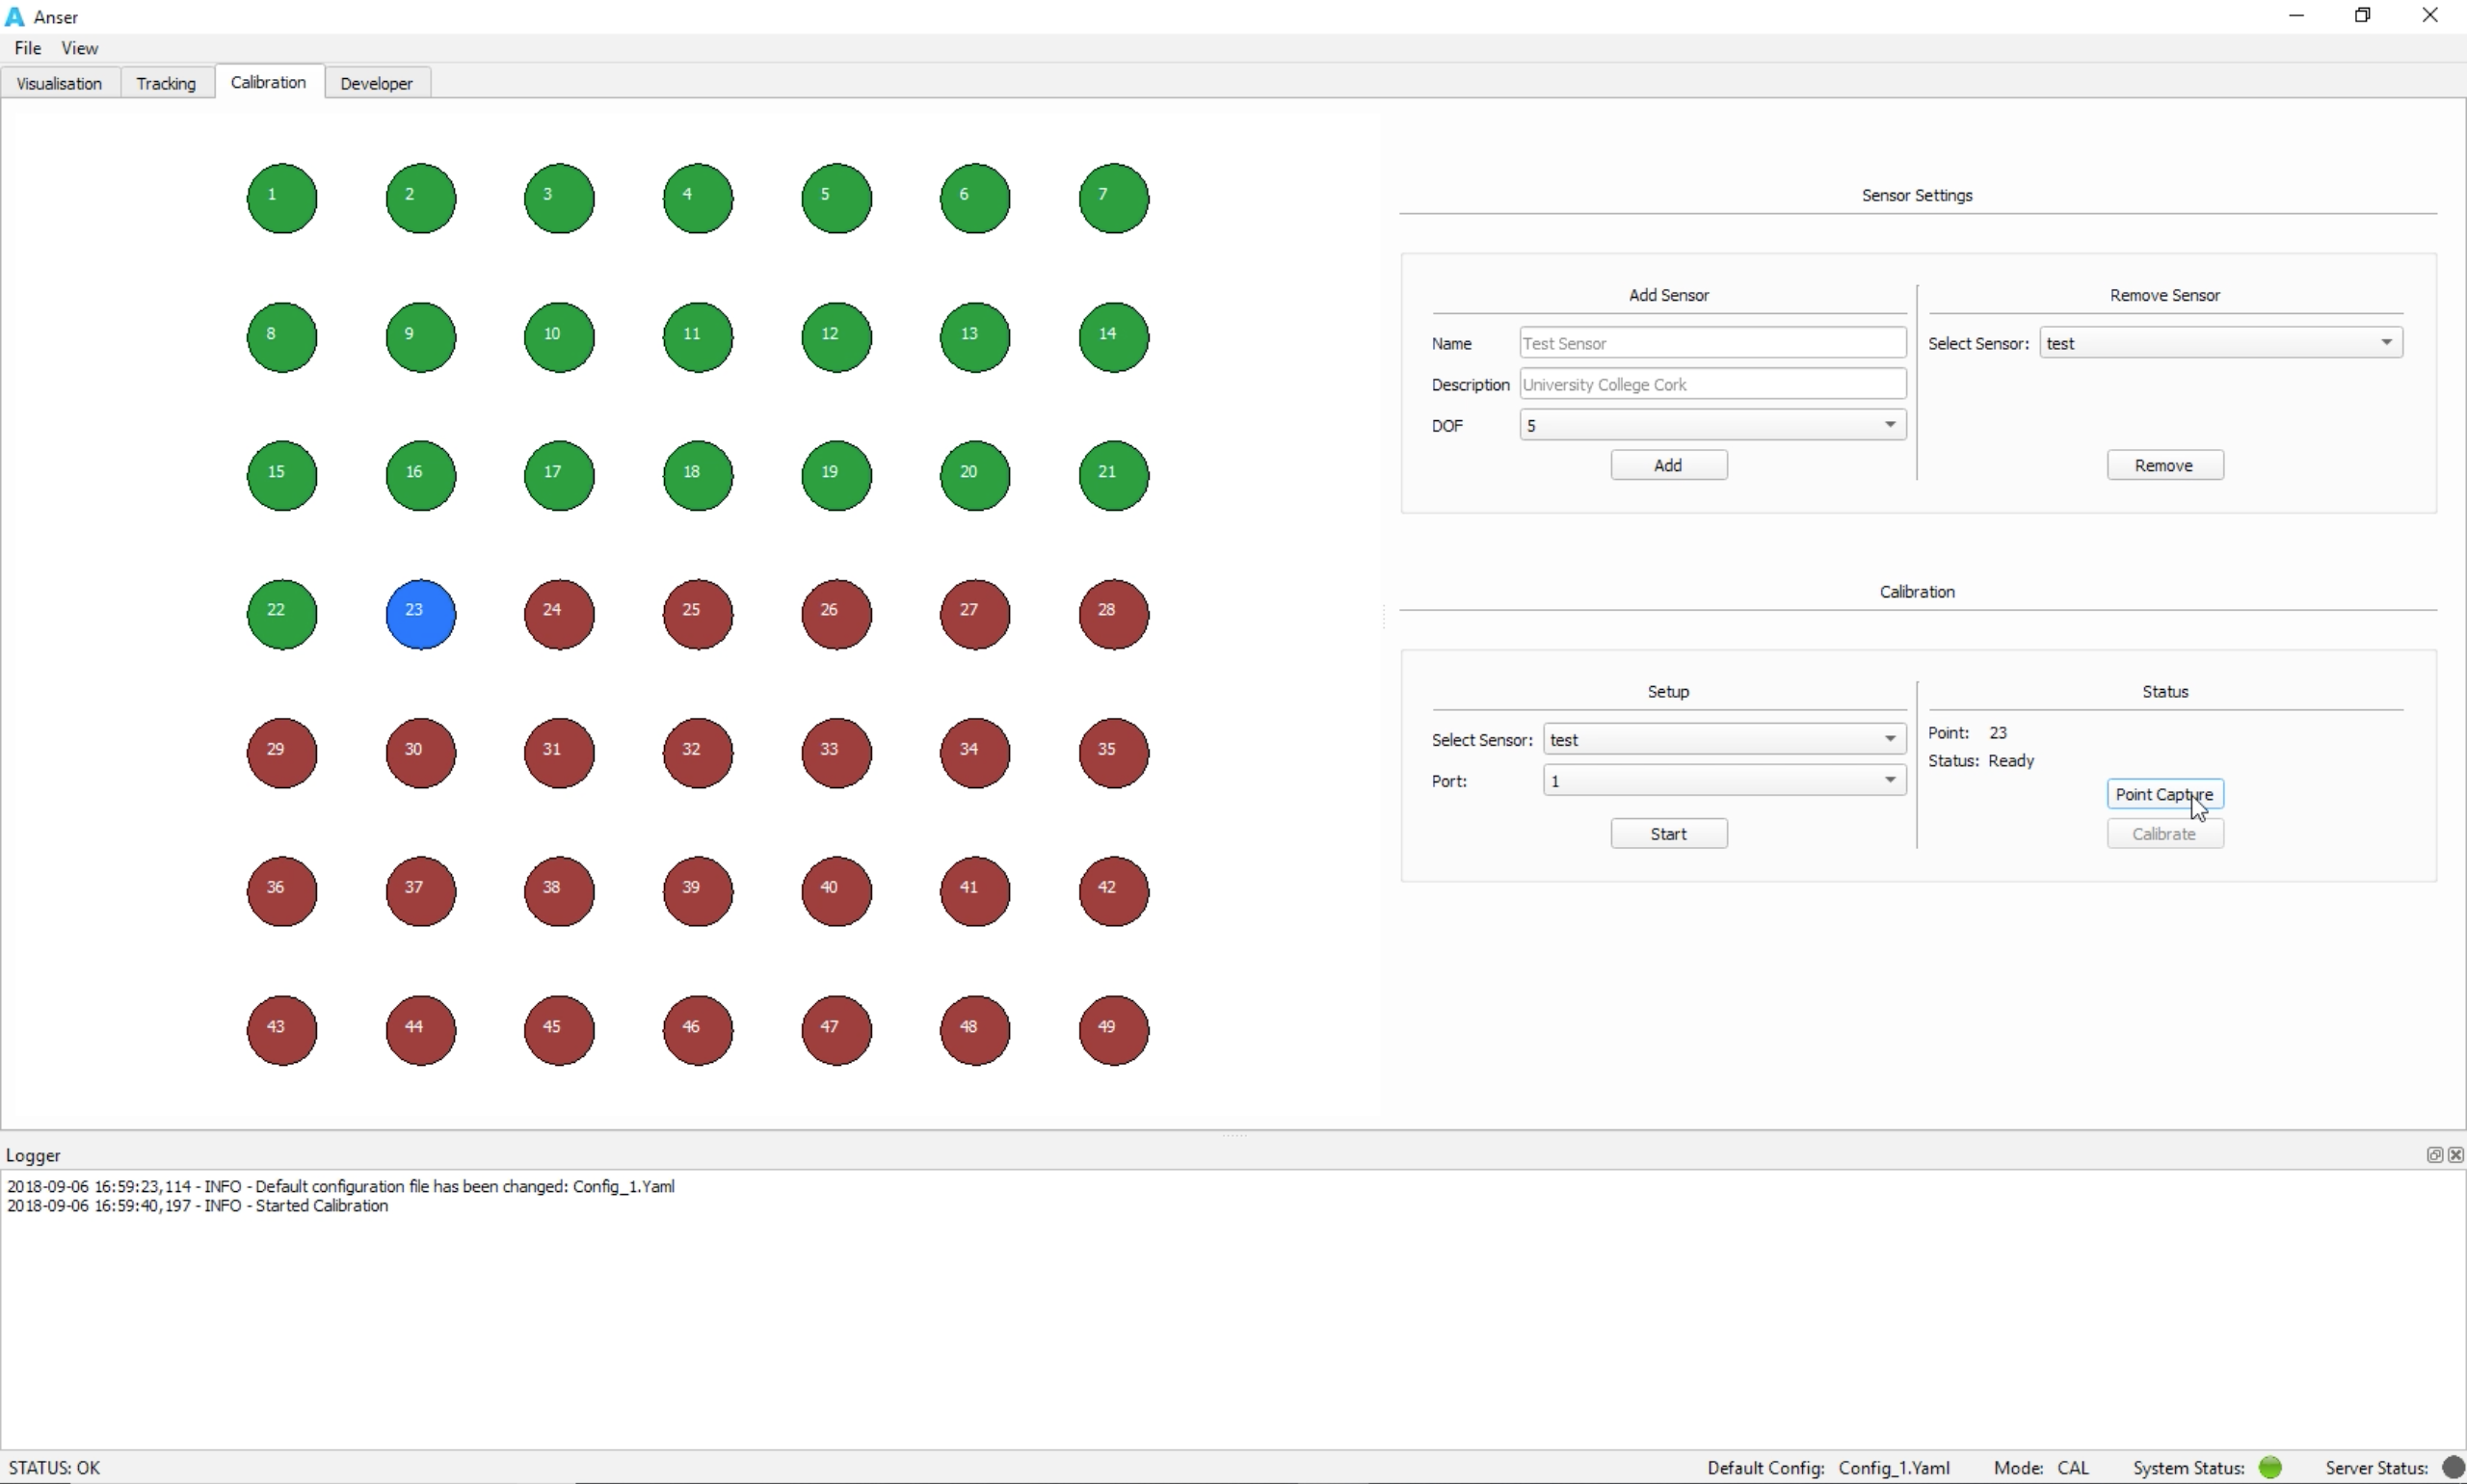Select the blue calibration point 23
The image size is (2467, 1484).
coord(419,614)
